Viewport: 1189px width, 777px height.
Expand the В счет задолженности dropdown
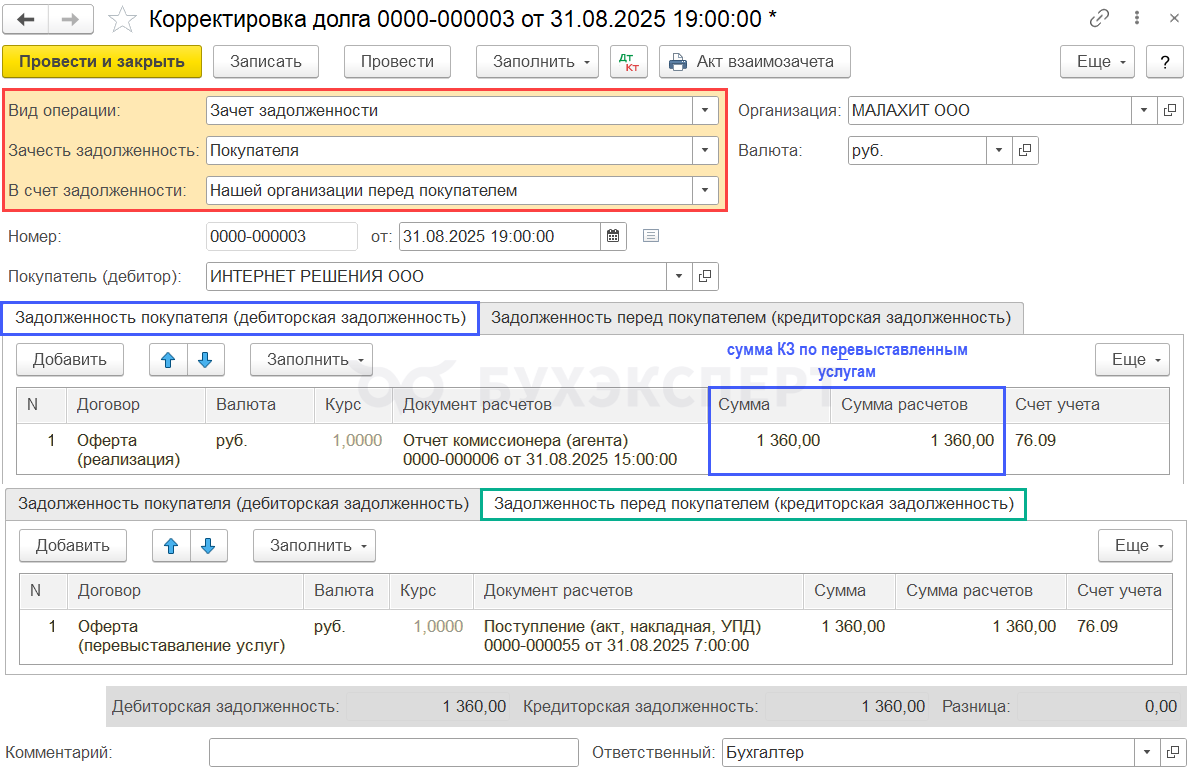point(705,190)
